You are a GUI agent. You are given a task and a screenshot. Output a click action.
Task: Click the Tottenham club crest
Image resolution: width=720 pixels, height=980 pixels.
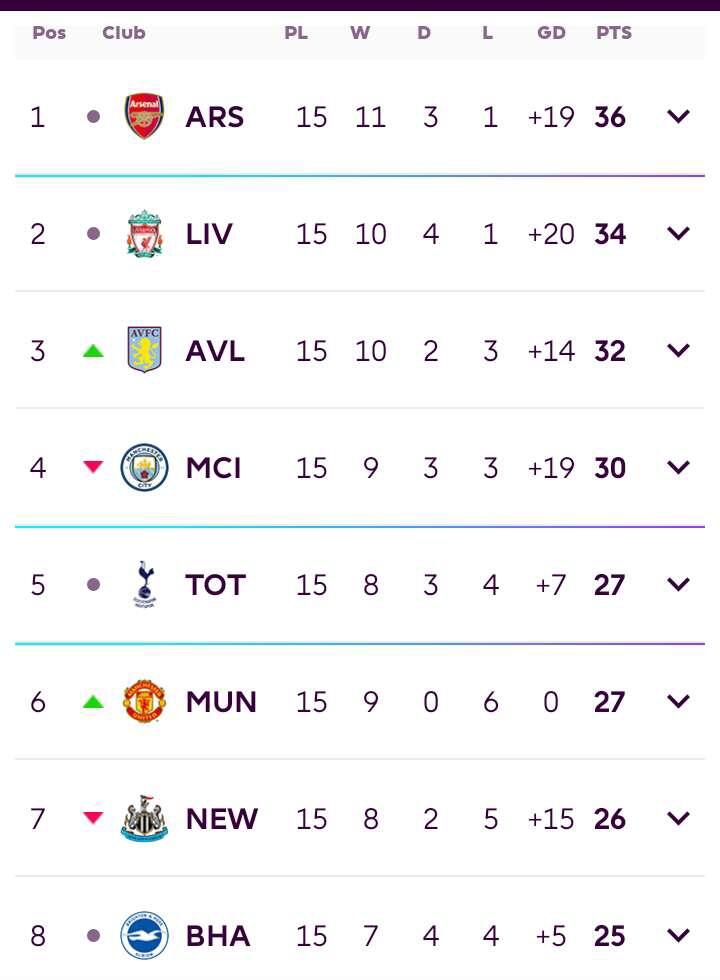pyautogui.click(x=144, y=584)
